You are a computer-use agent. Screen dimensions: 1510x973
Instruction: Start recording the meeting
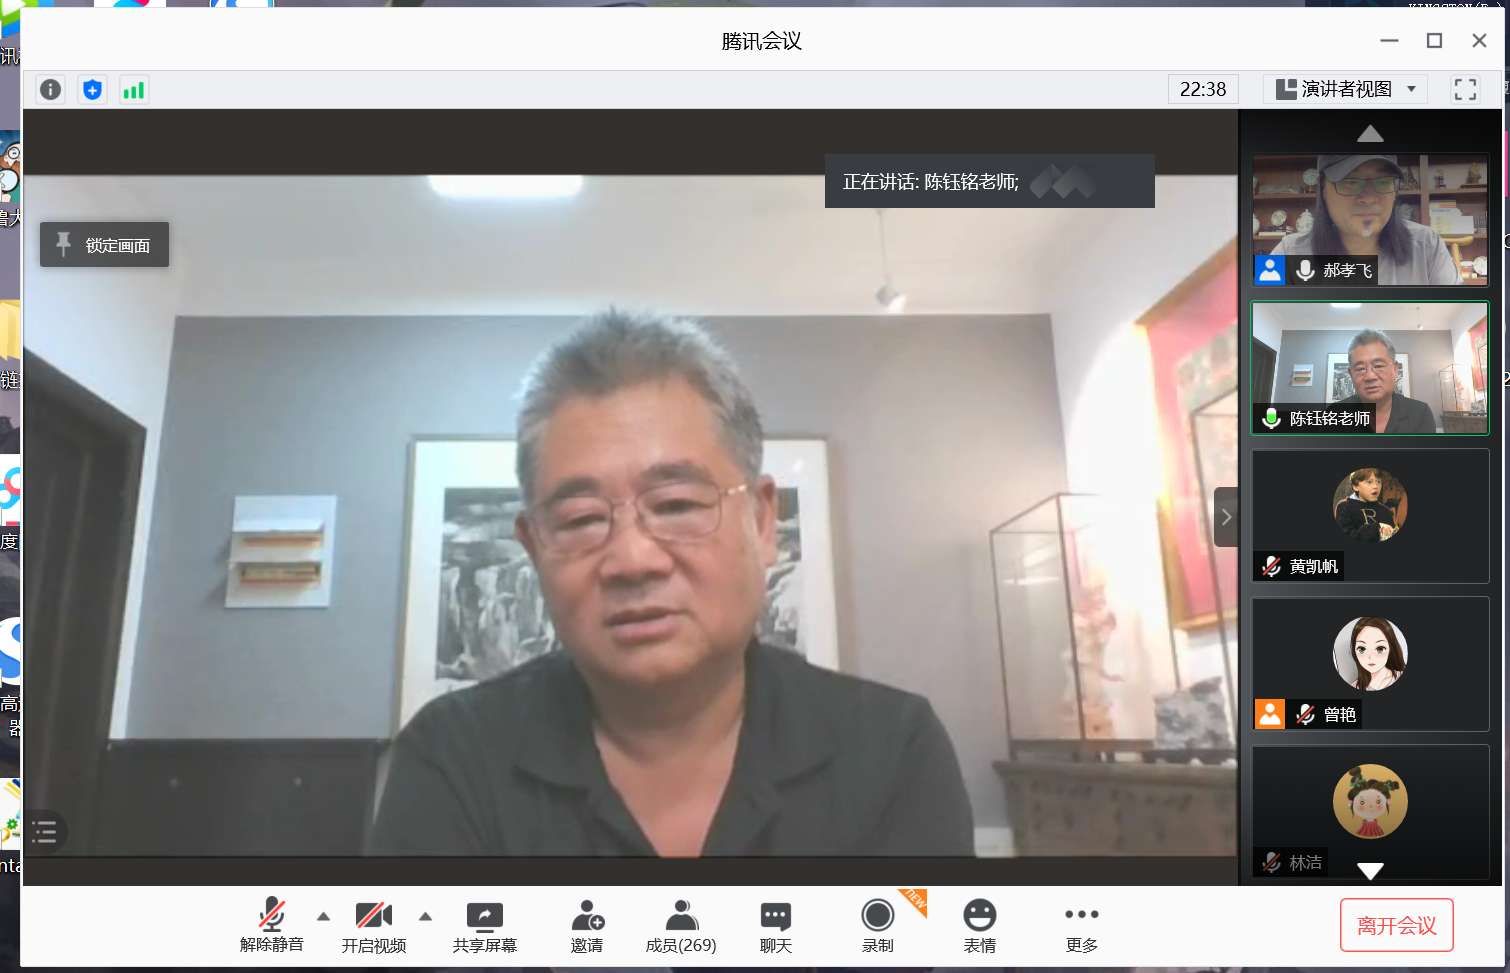[877, 926]
